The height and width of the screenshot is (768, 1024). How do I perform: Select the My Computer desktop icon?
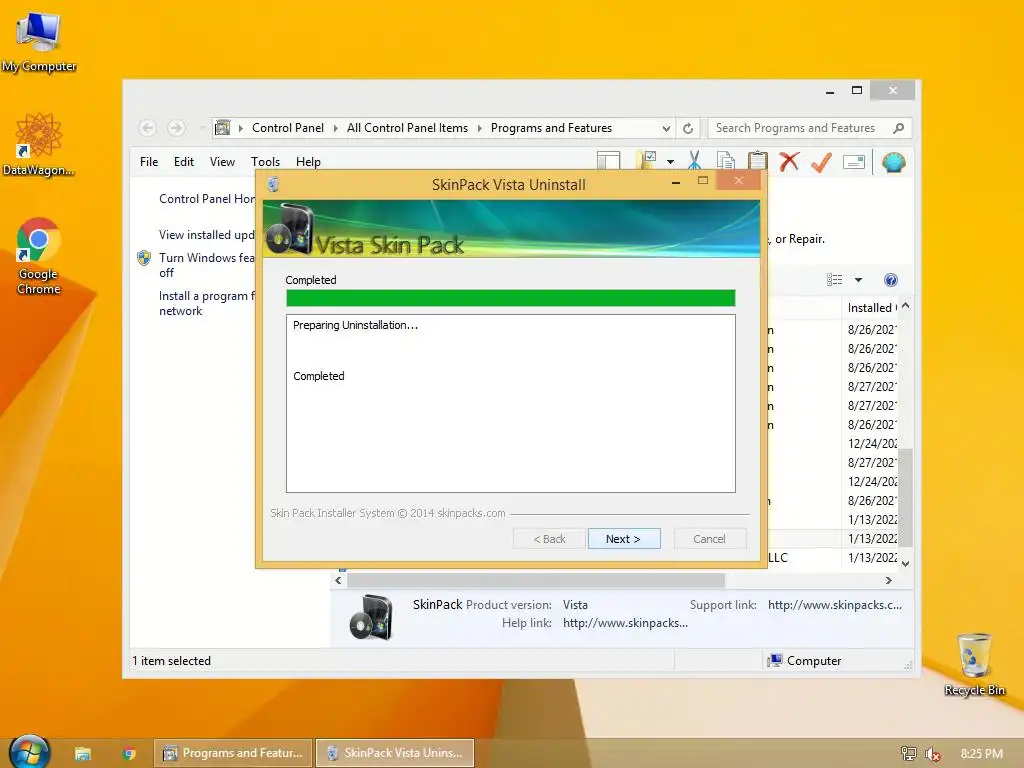coord(39,41)
